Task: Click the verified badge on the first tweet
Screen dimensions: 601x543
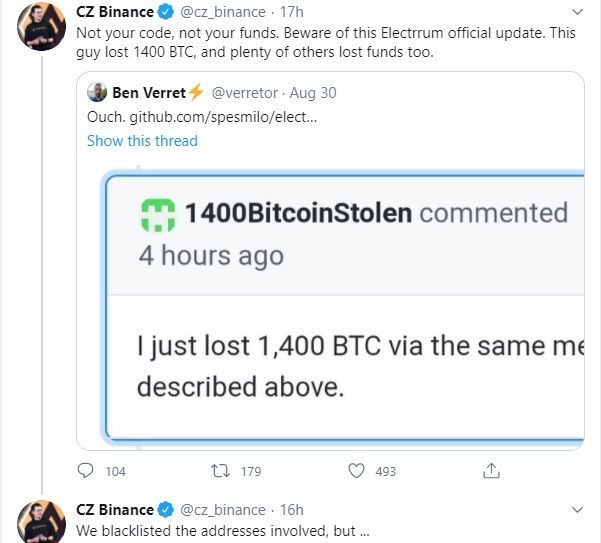Action: click(x=166, y=12)
